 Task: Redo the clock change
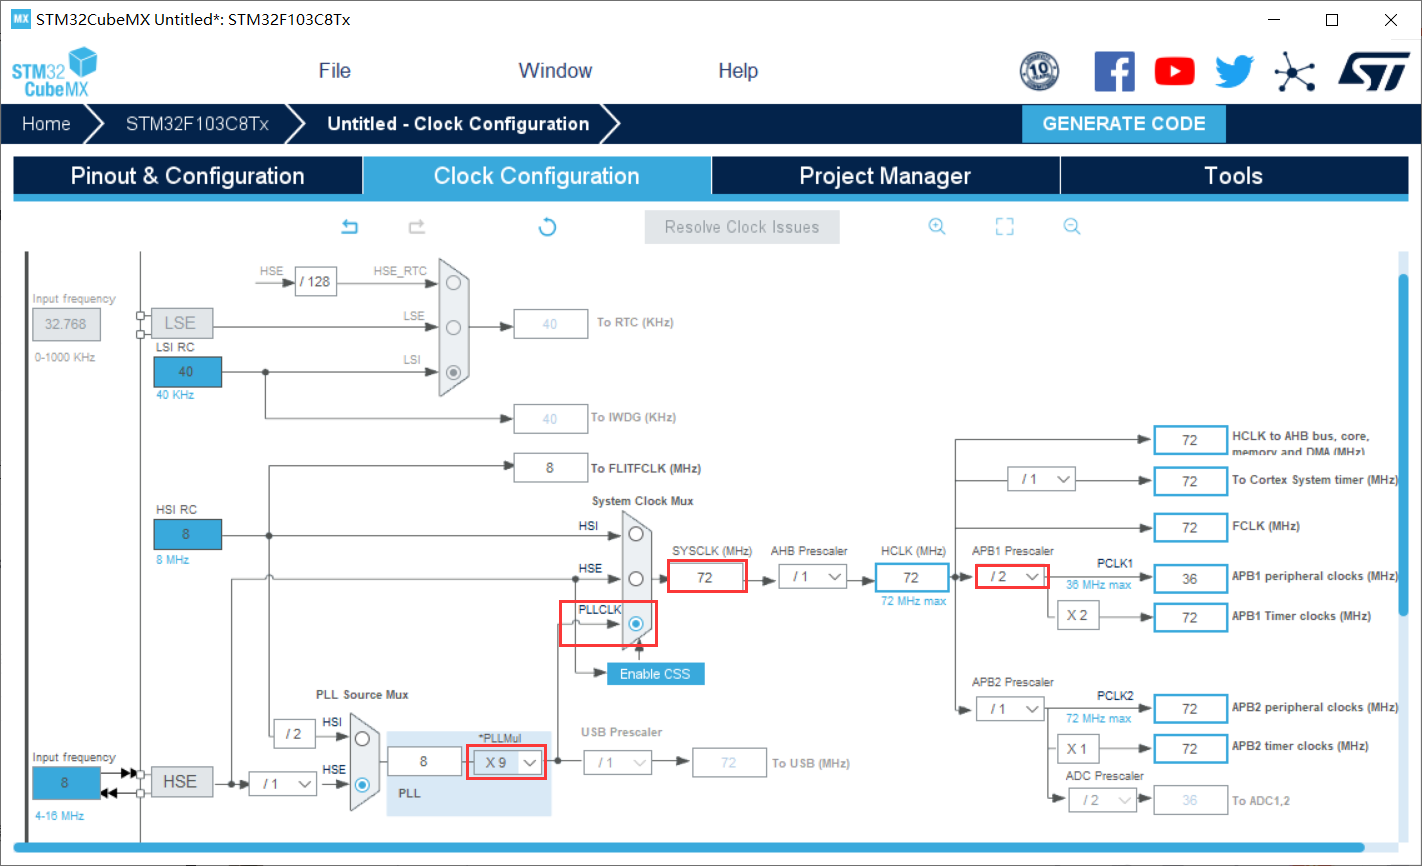(417, 227)
